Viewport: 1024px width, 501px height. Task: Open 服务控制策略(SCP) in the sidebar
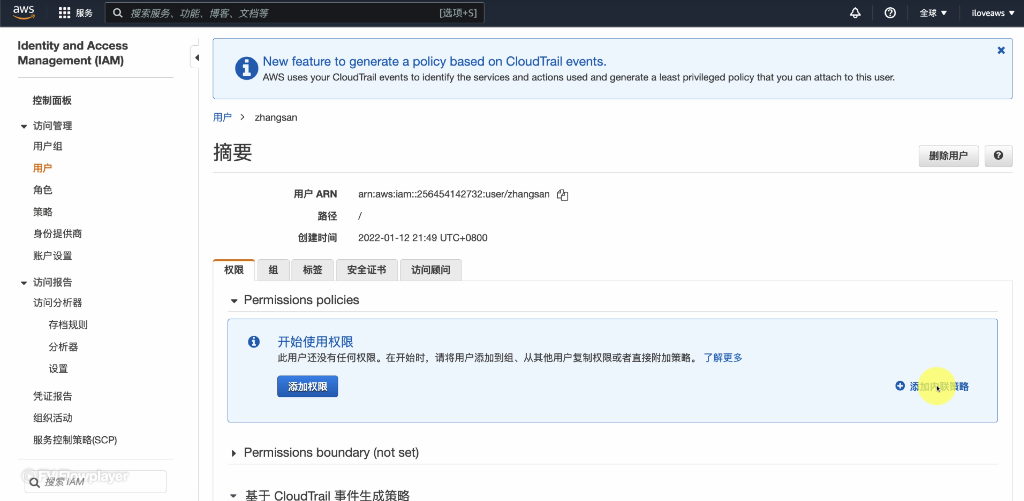[x=74, y=440]
